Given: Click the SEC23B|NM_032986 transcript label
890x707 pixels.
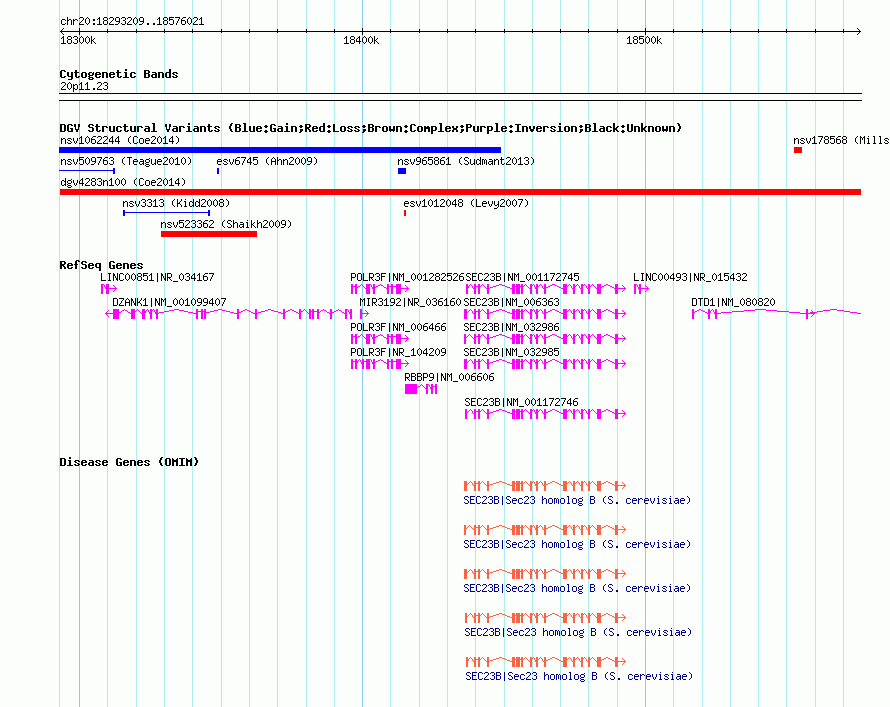Looking at the screenshot, I should [x=511, y=327].
